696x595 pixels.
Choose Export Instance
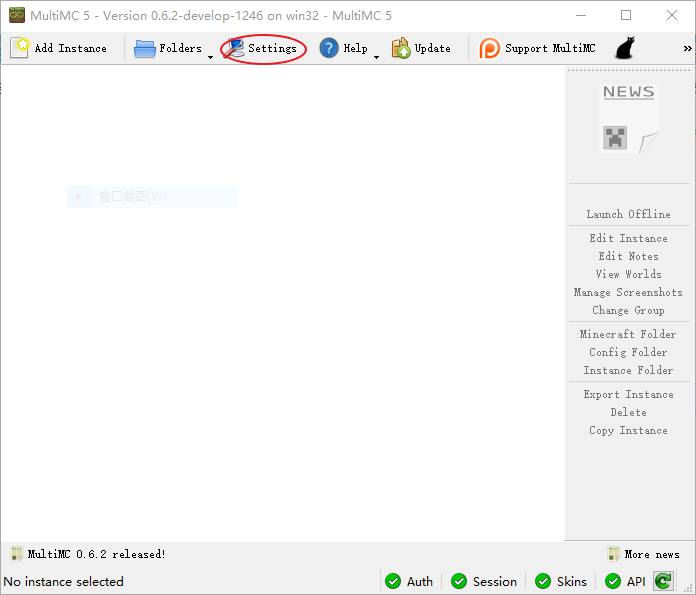coord(629,394)
